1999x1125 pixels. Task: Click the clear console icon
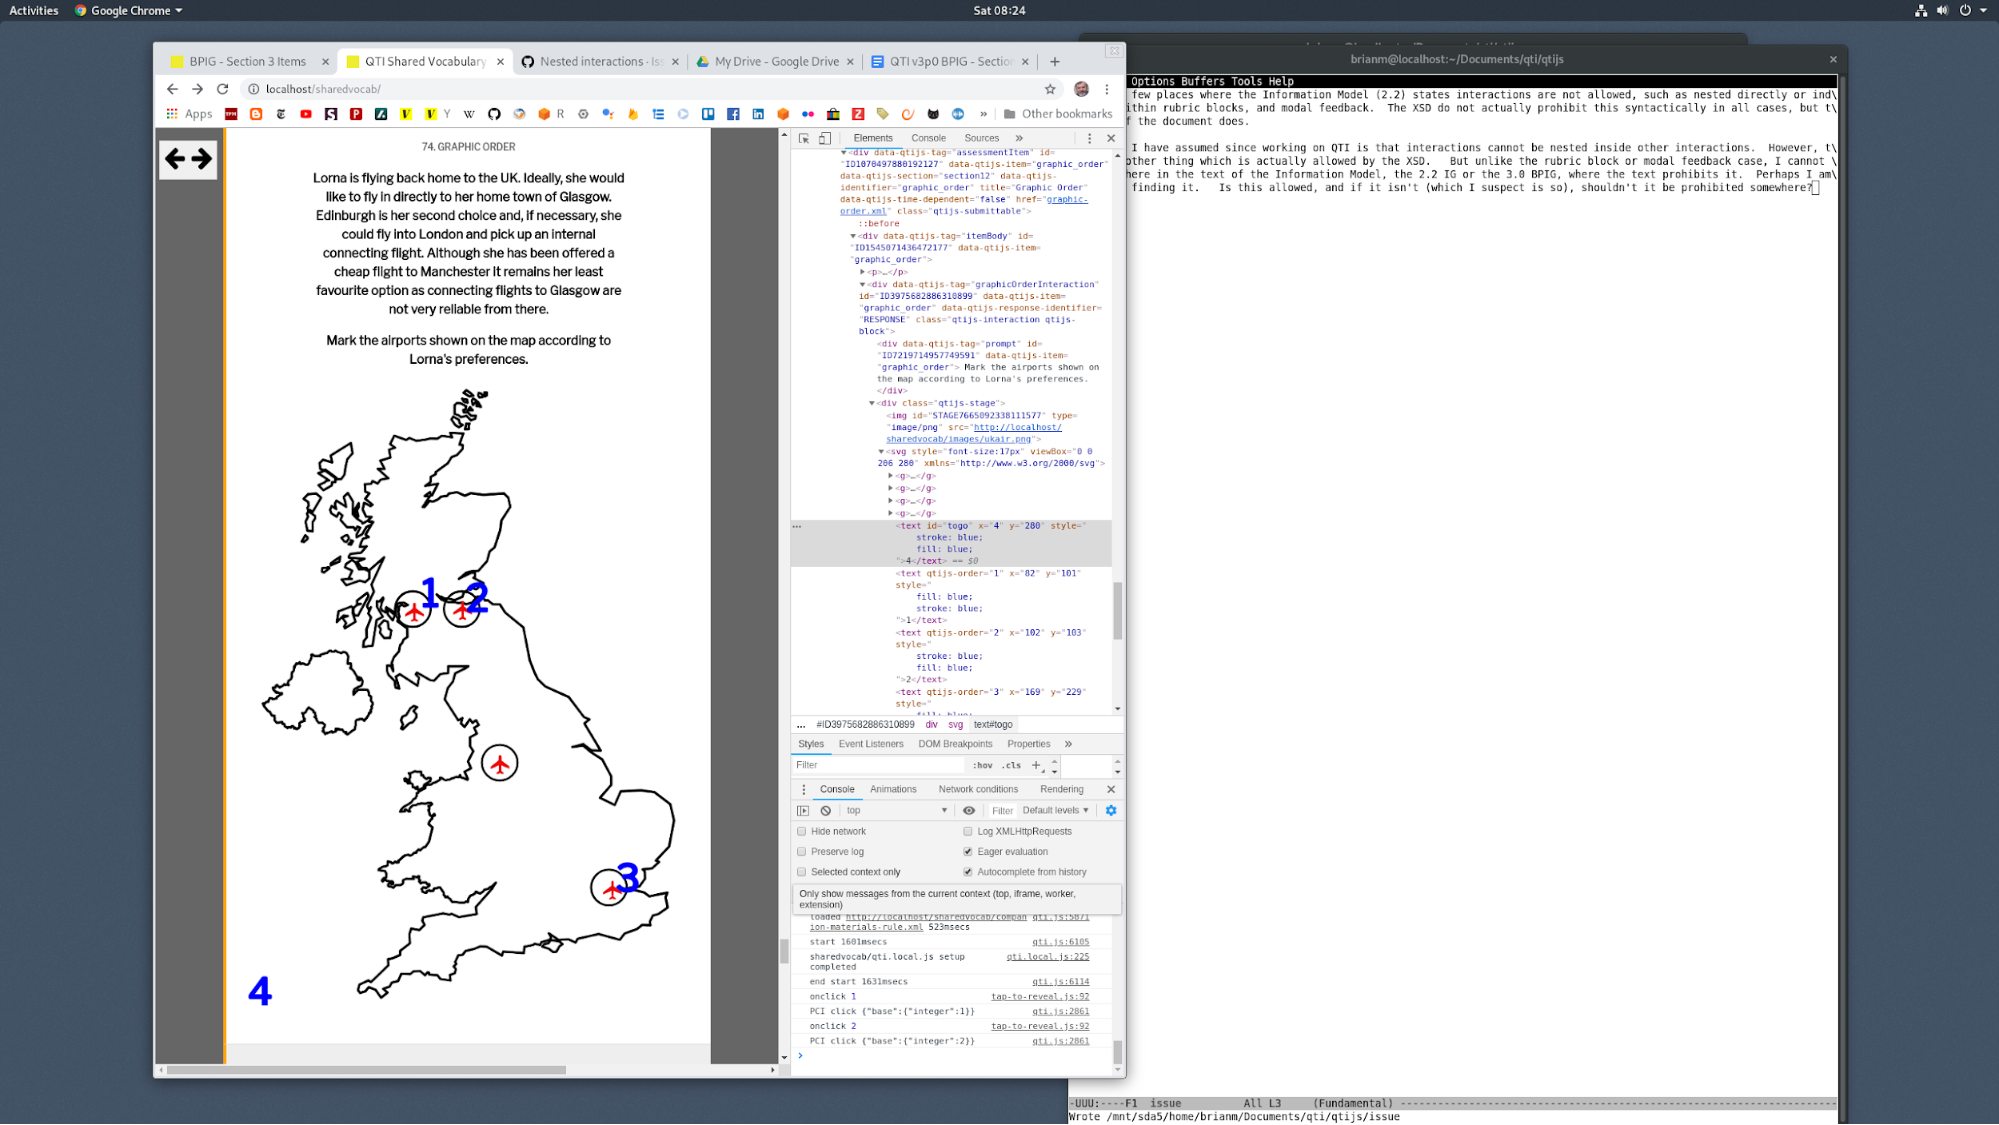click(826, 811)
